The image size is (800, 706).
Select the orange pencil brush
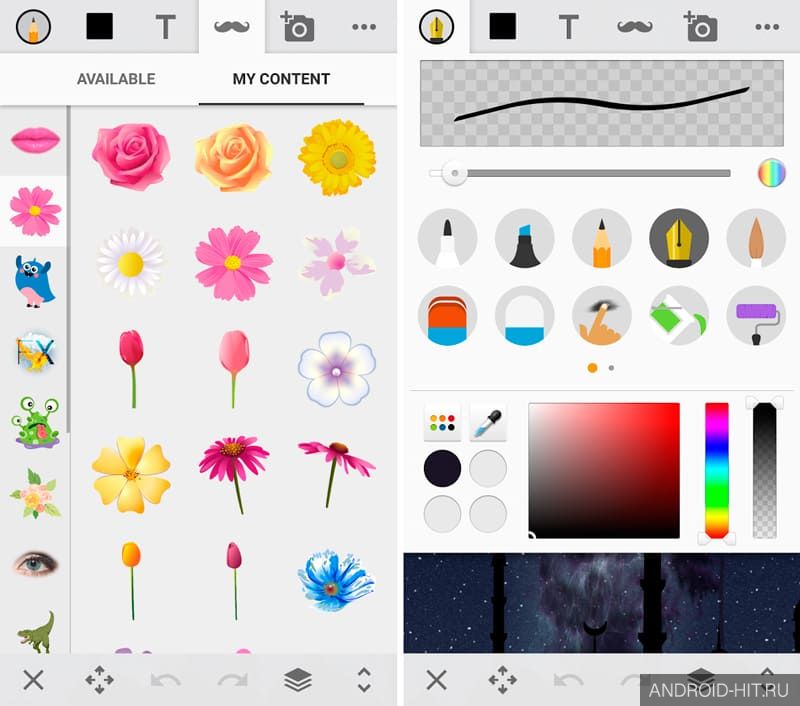602,238
